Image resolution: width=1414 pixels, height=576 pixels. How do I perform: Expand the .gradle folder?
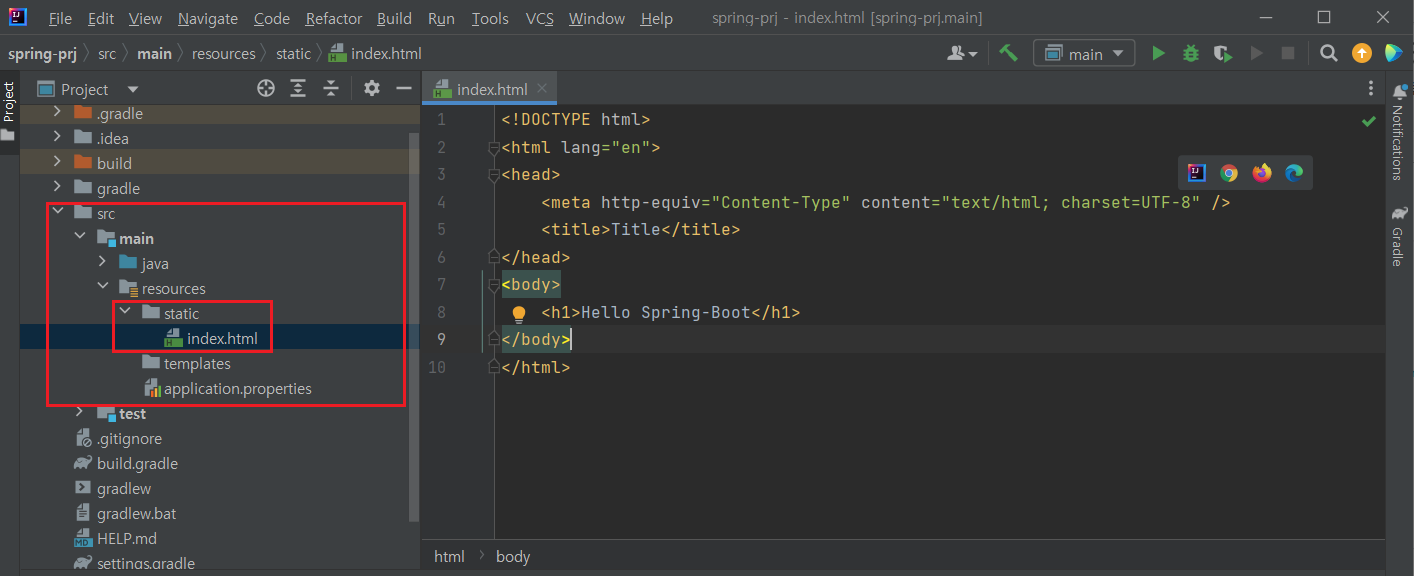(x=56, y=113)
